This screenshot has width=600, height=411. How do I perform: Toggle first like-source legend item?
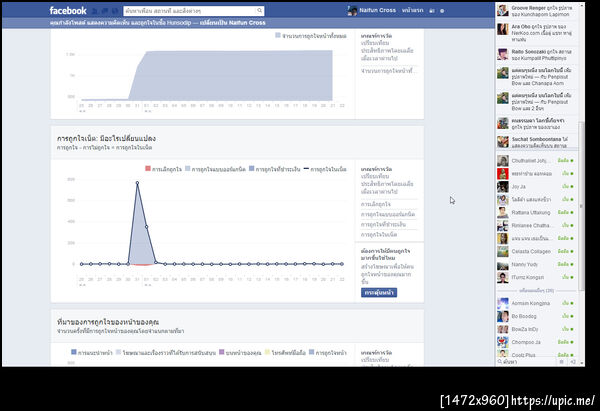click(x=91, y=352)
